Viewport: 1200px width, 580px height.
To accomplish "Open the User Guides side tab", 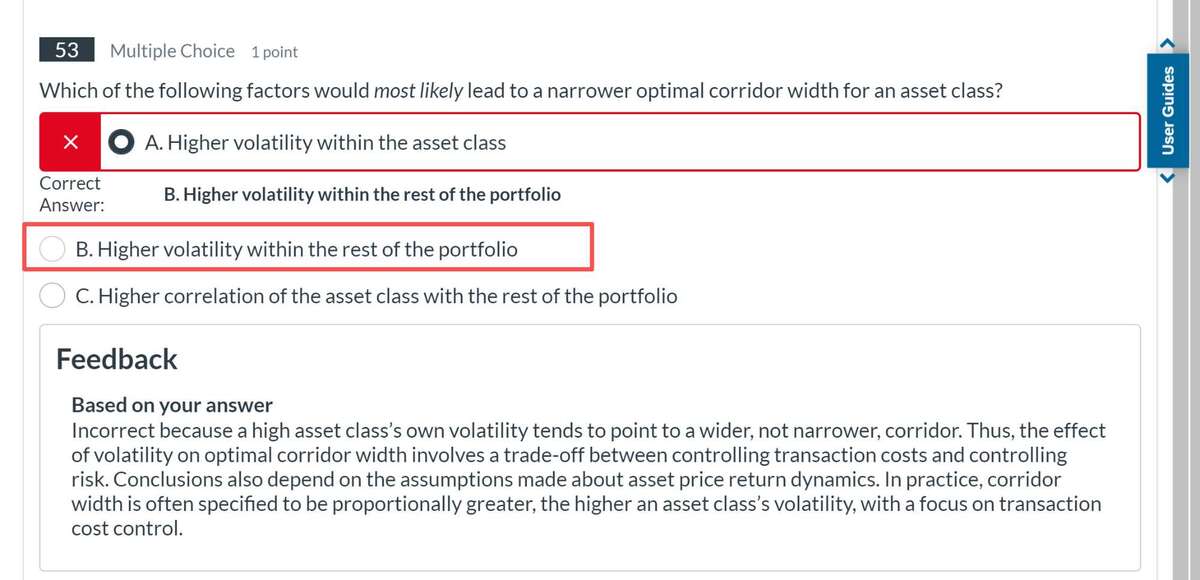I will point(1165,110).
